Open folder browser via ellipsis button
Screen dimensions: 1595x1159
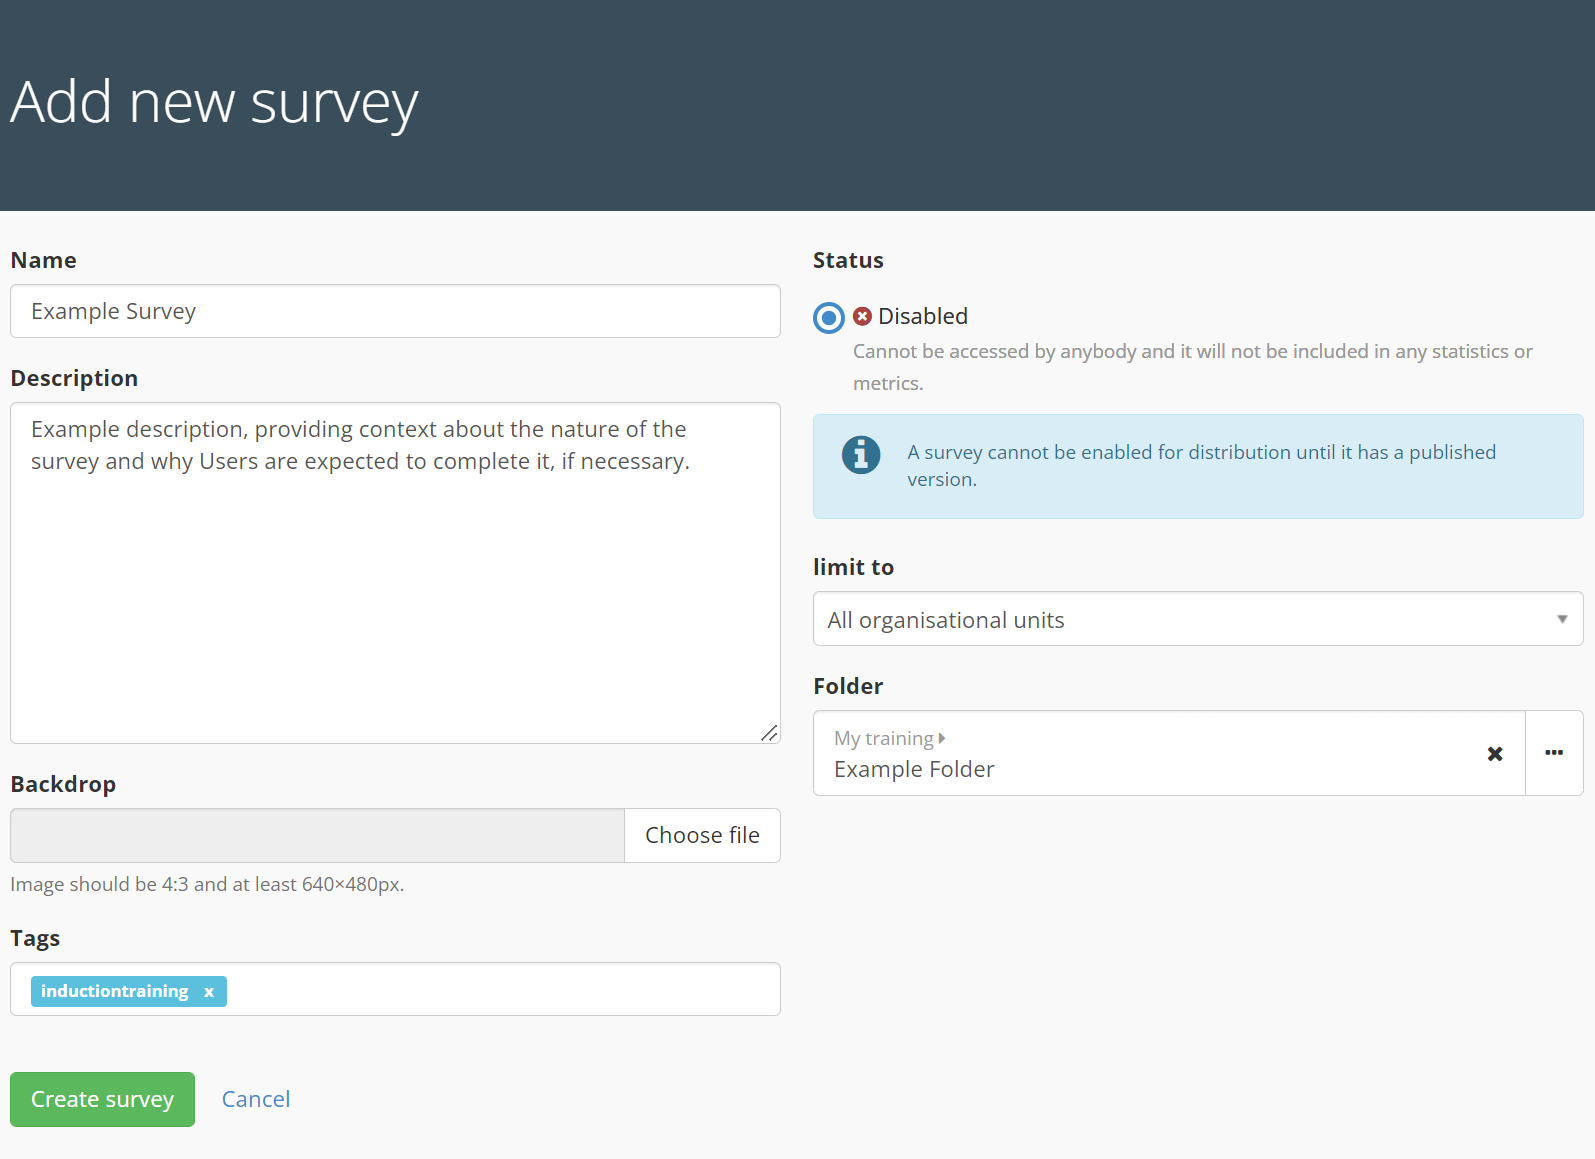click(x=1554, y=753)
